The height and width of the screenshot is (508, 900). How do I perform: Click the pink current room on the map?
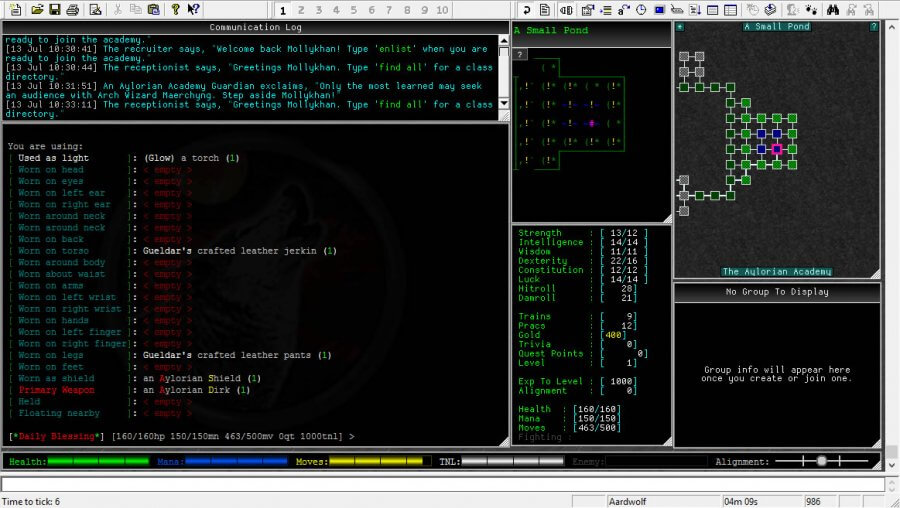776,149
